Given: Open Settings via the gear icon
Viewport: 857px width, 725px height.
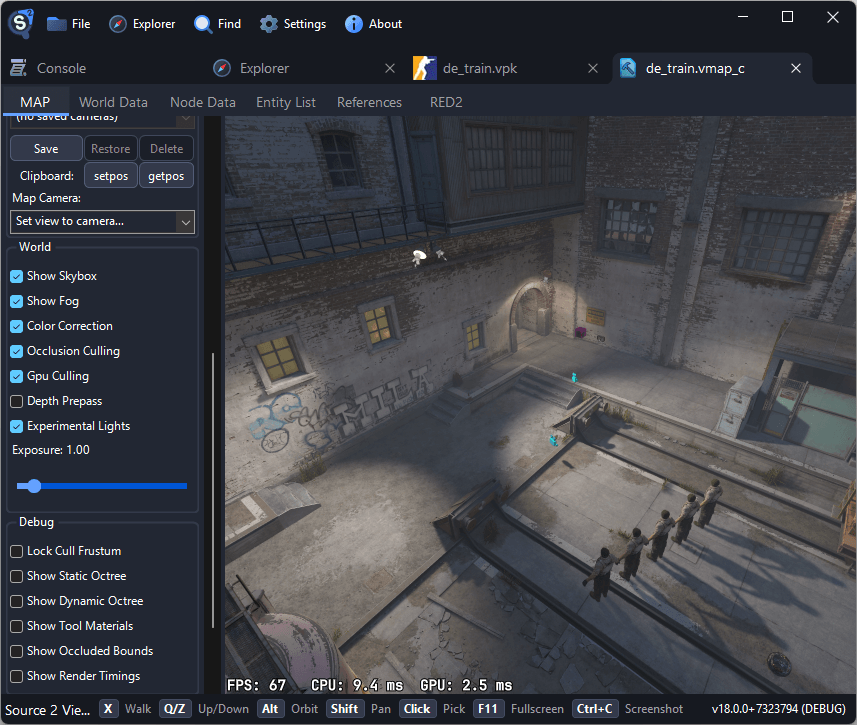Looking at the screenshot, I should (269, 24).
